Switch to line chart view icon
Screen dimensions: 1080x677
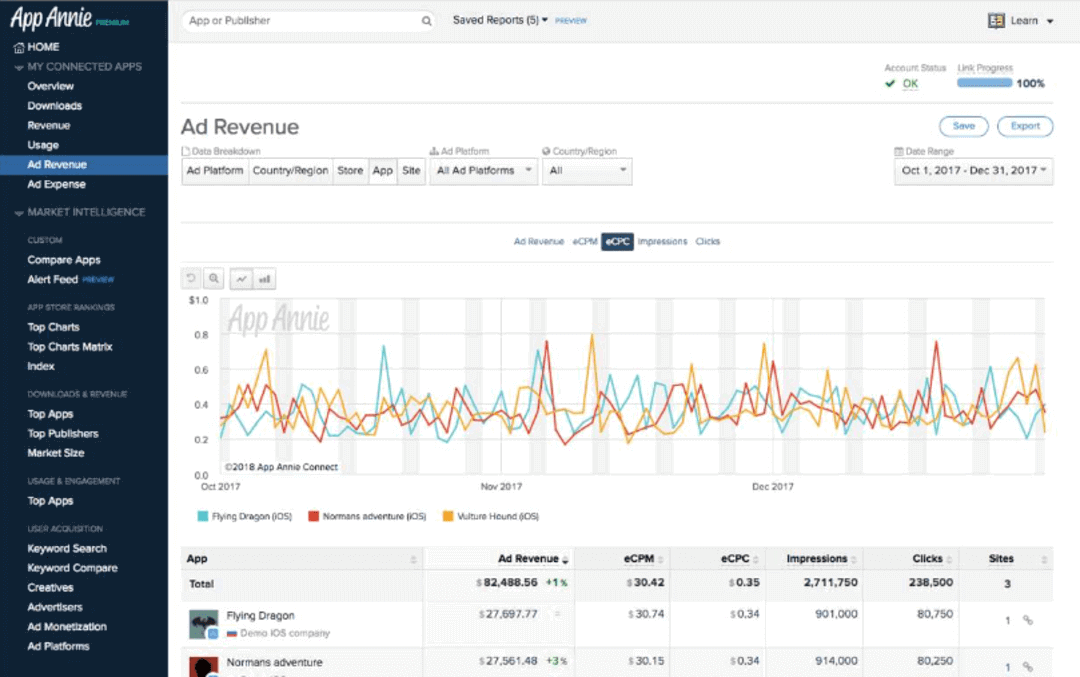click(241, 279)
